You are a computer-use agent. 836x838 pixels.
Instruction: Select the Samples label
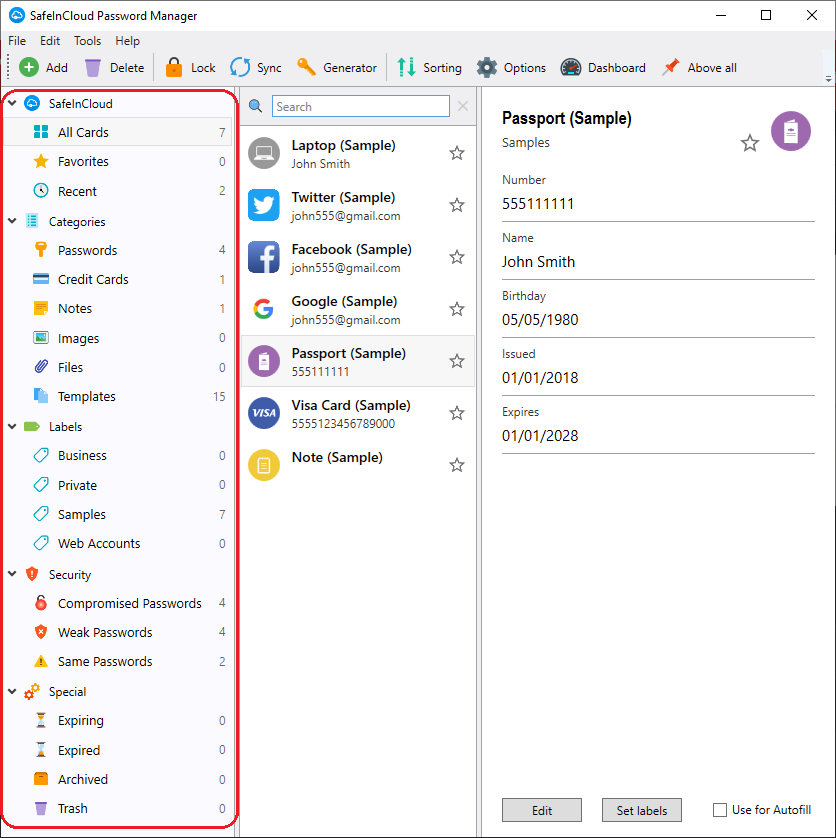click(x=118, y=514)
